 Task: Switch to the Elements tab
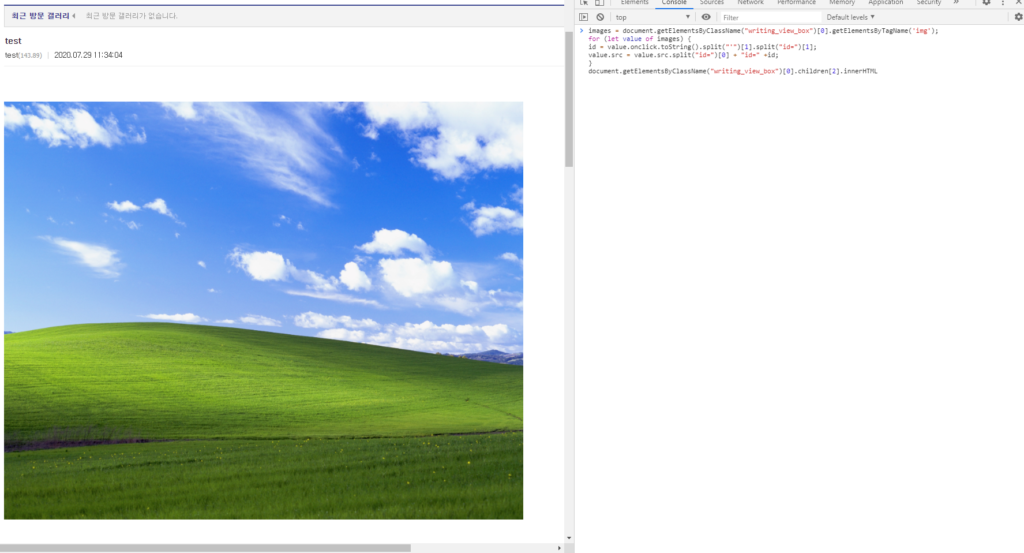[x=634, y=3]
